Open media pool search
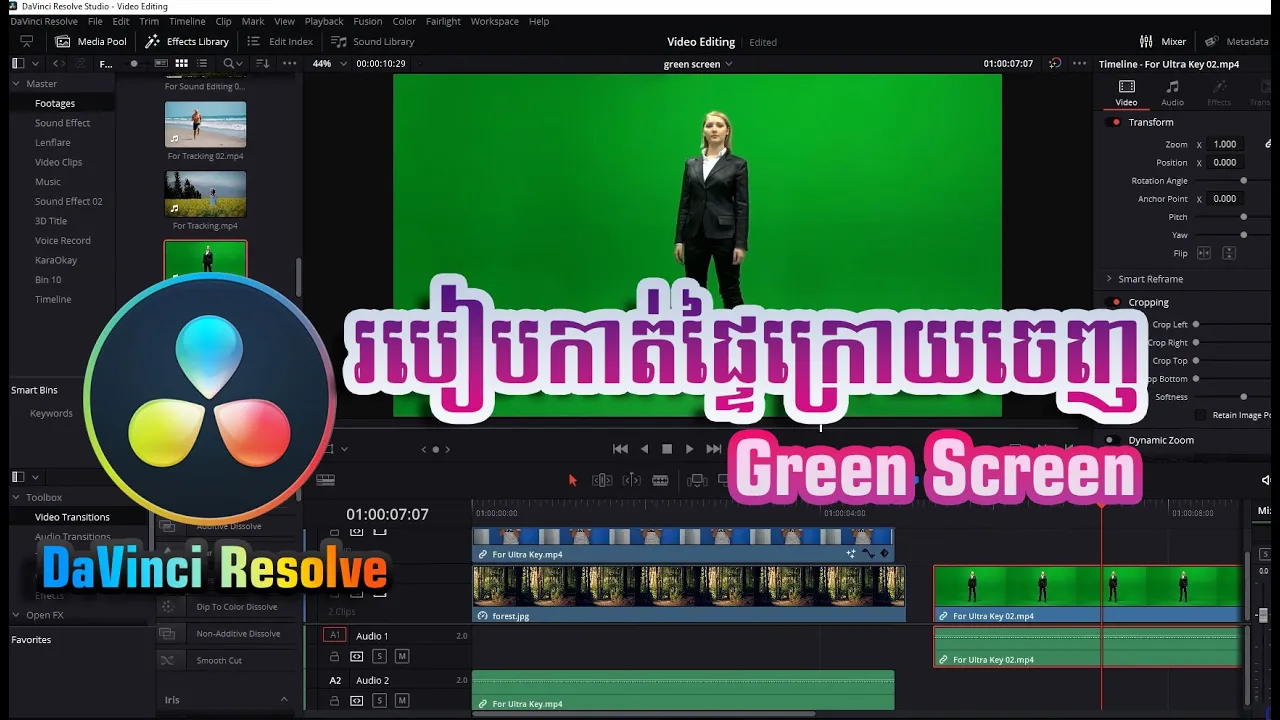Viewport: 1280px width, 720px height. (x=230, y=63)
